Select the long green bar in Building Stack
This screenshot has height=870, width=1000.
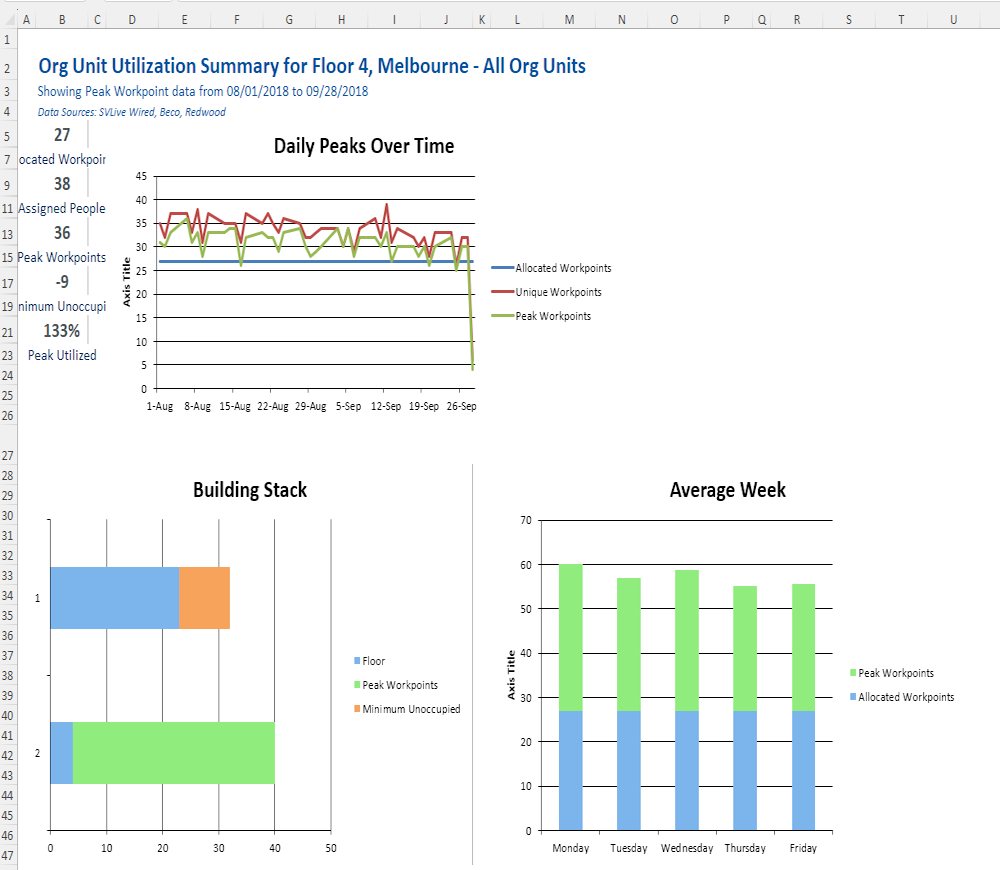(x=173, y=753)
